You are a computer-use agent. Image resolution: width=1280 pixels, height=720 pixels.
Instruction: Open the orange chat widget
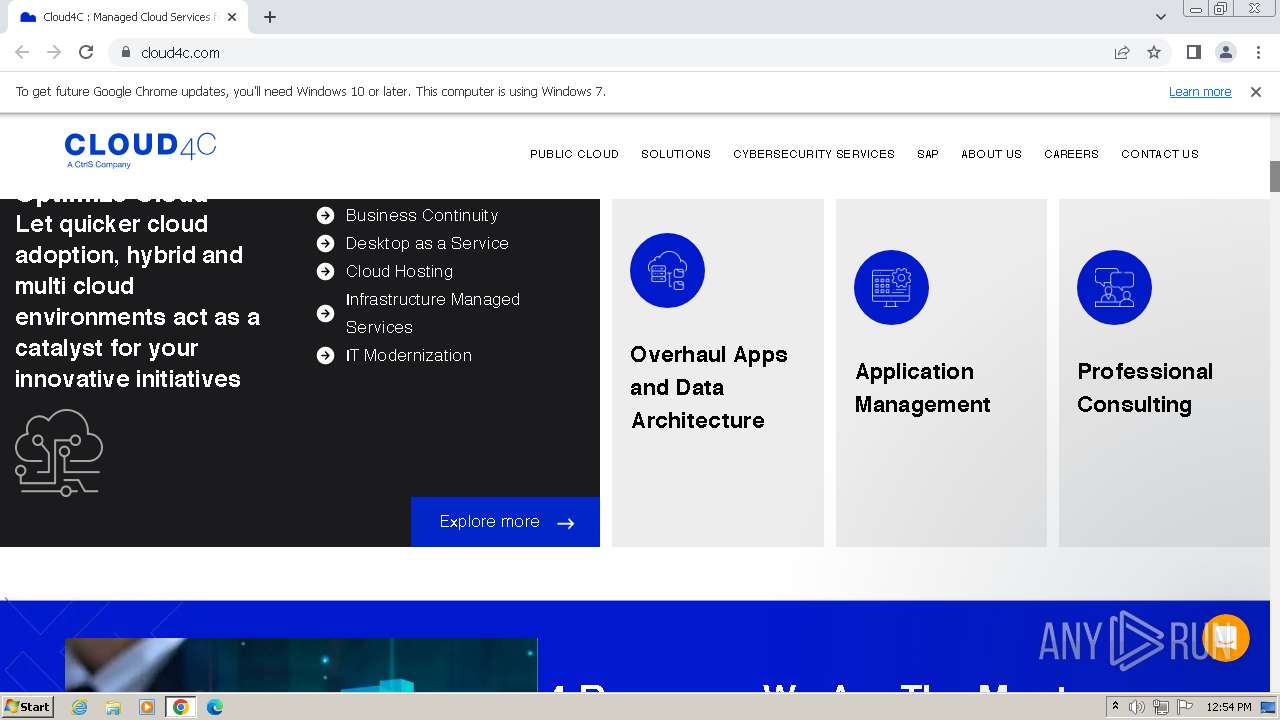click(x=1226, y=637)
